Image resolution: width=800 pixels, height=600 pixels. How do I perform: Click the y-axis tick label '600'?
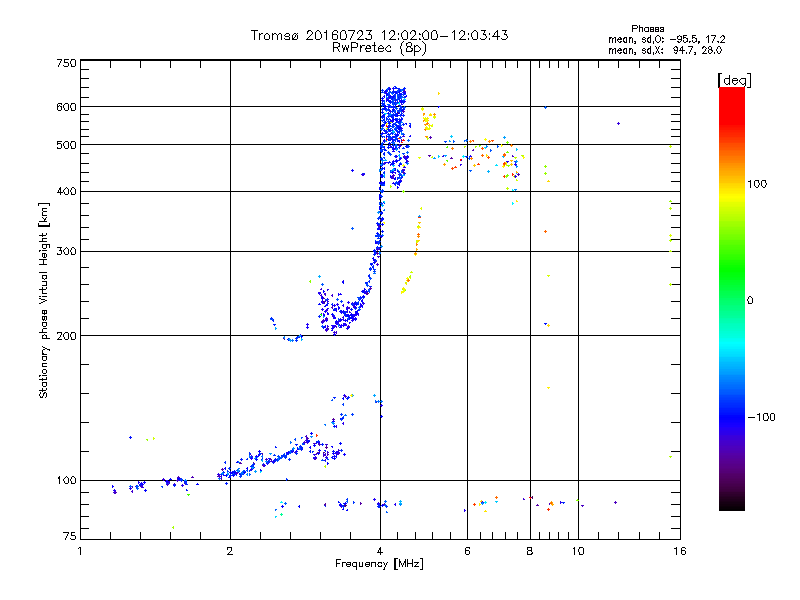(66, 107)
